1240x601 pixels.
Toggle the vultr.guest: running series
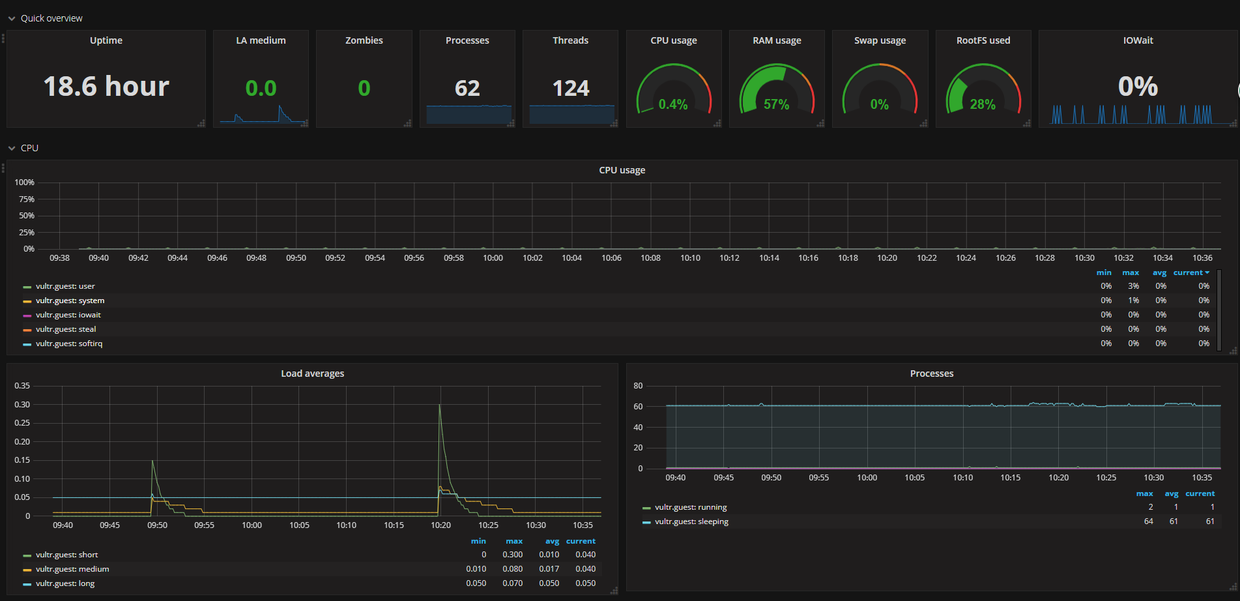[x=691, y=507]
